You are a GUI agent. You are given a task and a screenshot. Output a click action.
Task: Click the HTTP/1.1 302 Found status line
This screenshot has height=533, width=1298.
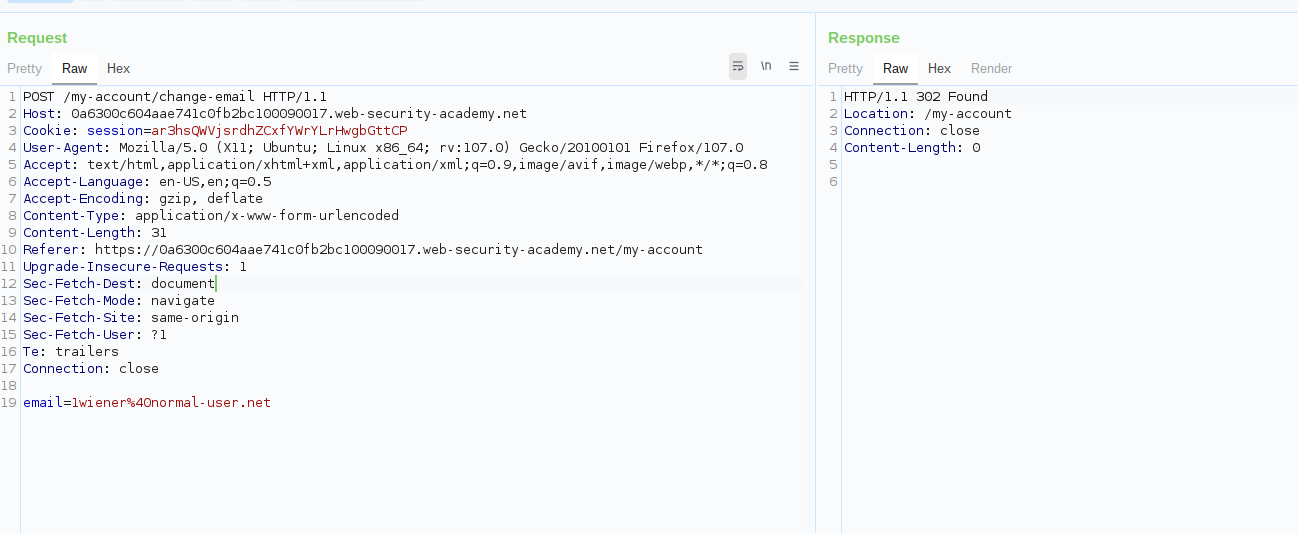[x=916, y=96]
